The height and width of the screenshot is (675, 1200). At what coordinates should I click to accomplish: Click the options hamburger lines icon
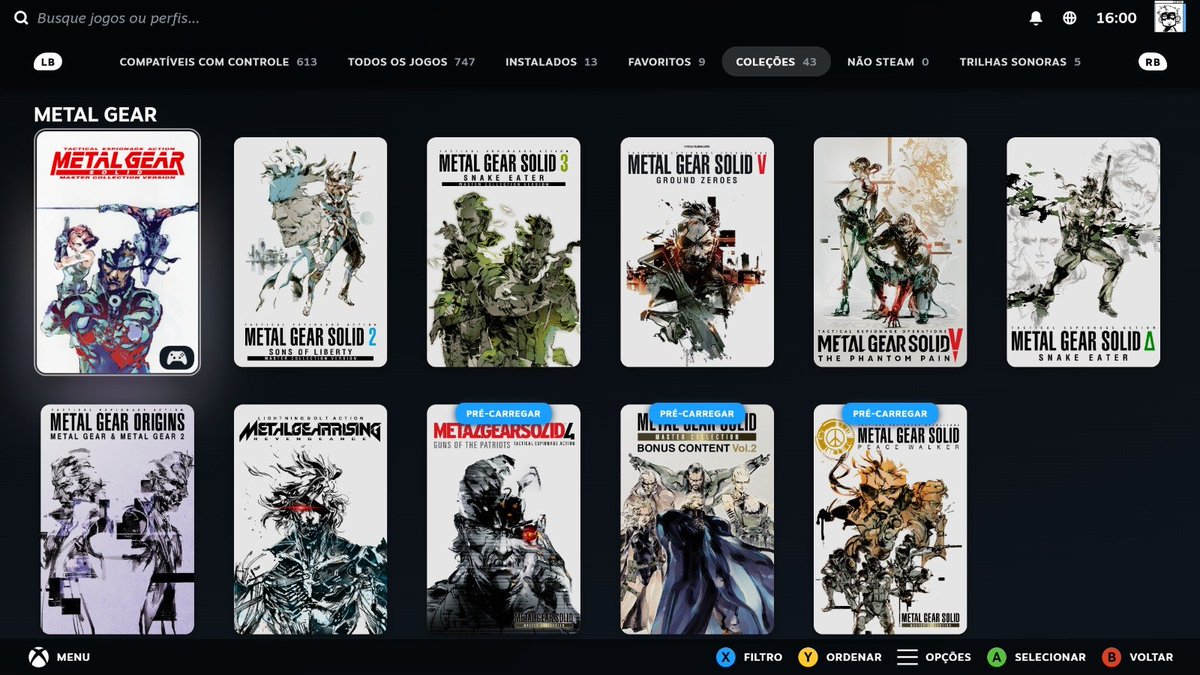pos(907,657)
